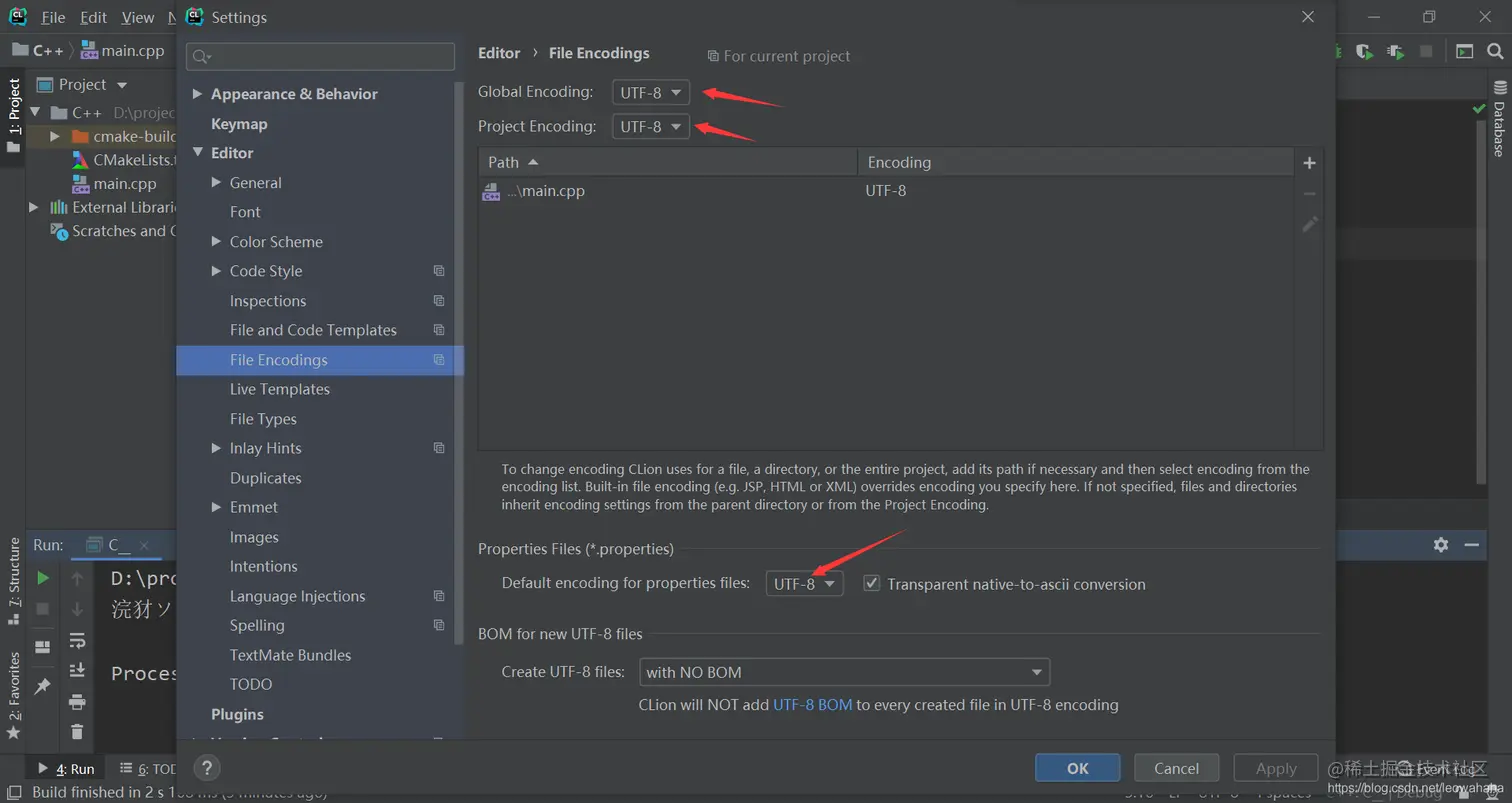Viewport: 1512px width, 803px height.
Task: Expand the Appearance & Behavior settings section
Action: tap(197, 94)
